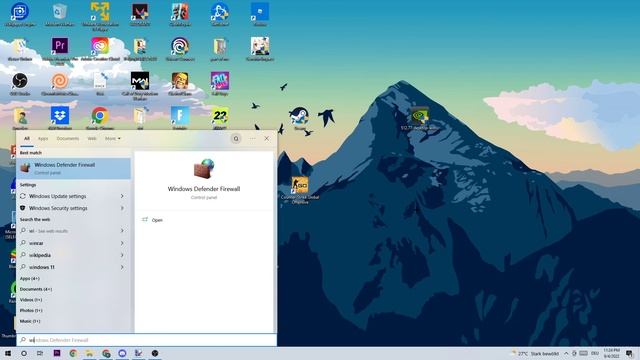
Task: Launch Adobe Premiere Pro desktop shortcut
Action: click(x=60, y=47)
